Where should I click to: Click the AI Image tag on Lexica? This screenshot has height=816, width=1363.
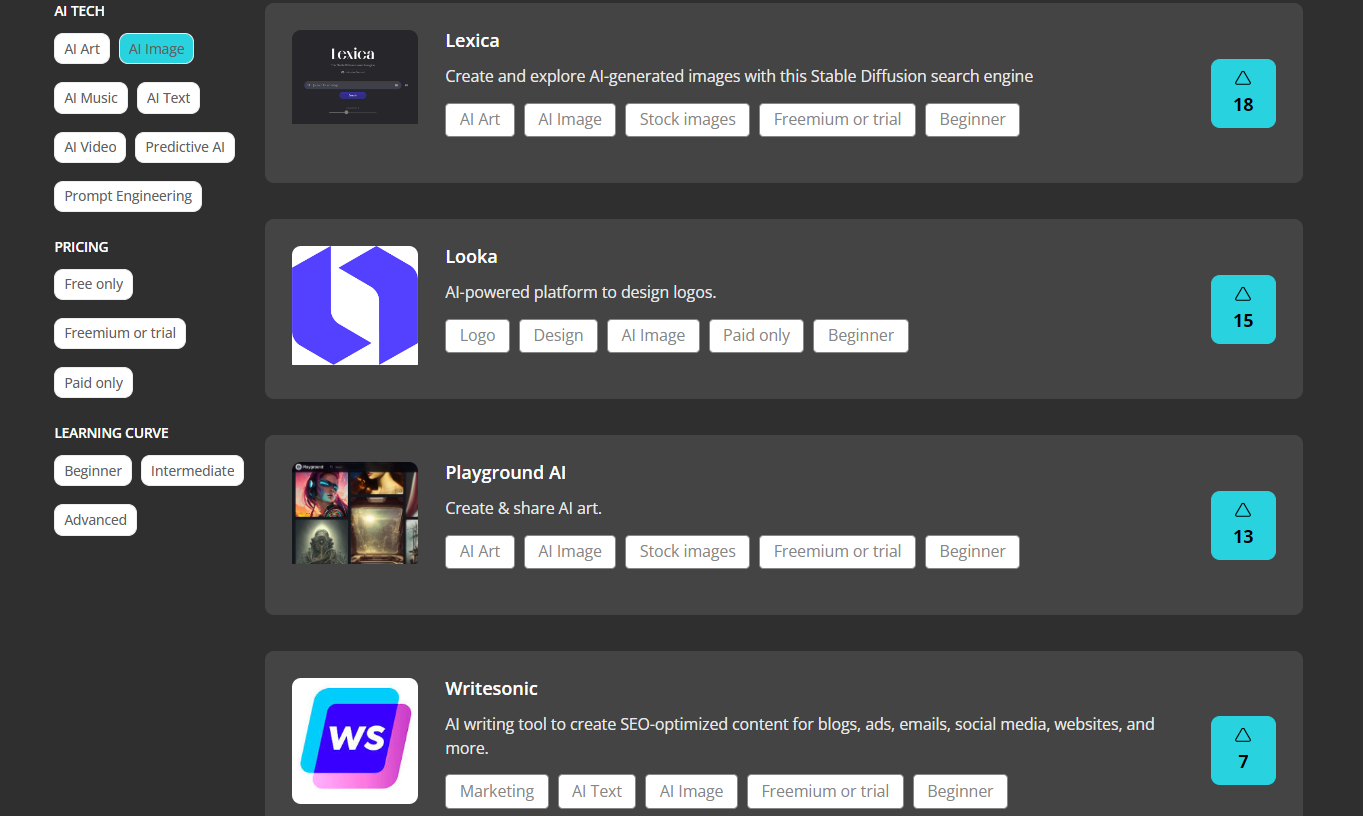[x=570, y=120]
